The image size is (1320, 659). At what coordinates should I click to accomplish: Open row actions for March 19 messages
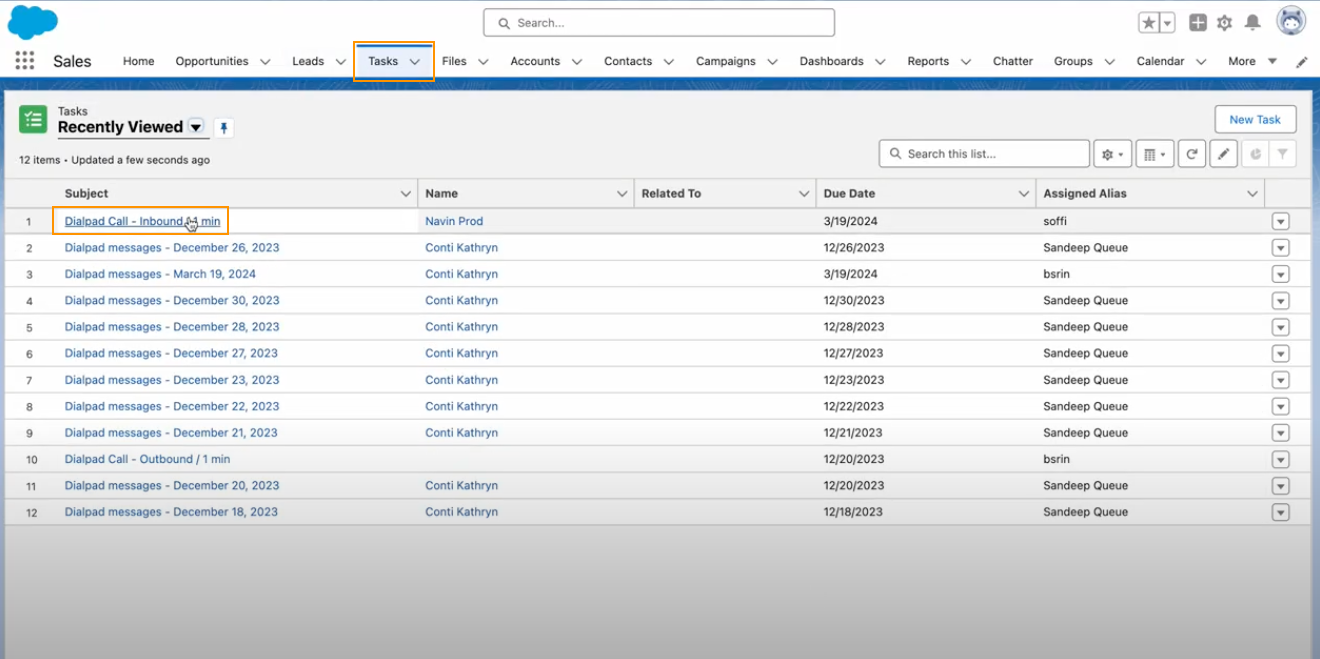click(x=1280, y=274)
